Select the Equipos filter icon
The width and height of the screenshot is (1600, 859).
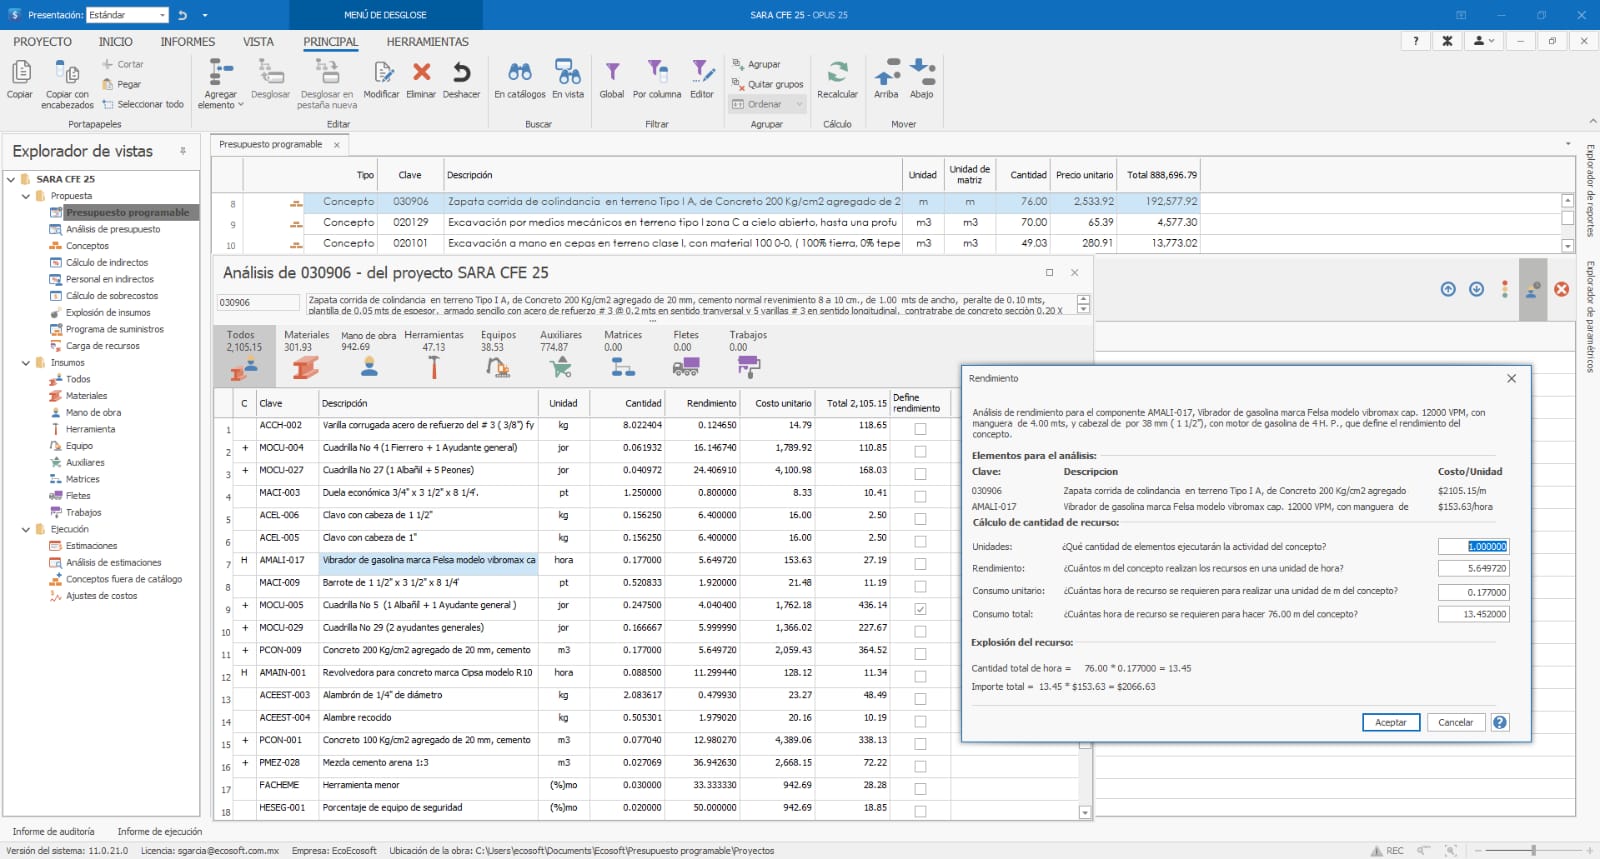(x=498, y=367)
